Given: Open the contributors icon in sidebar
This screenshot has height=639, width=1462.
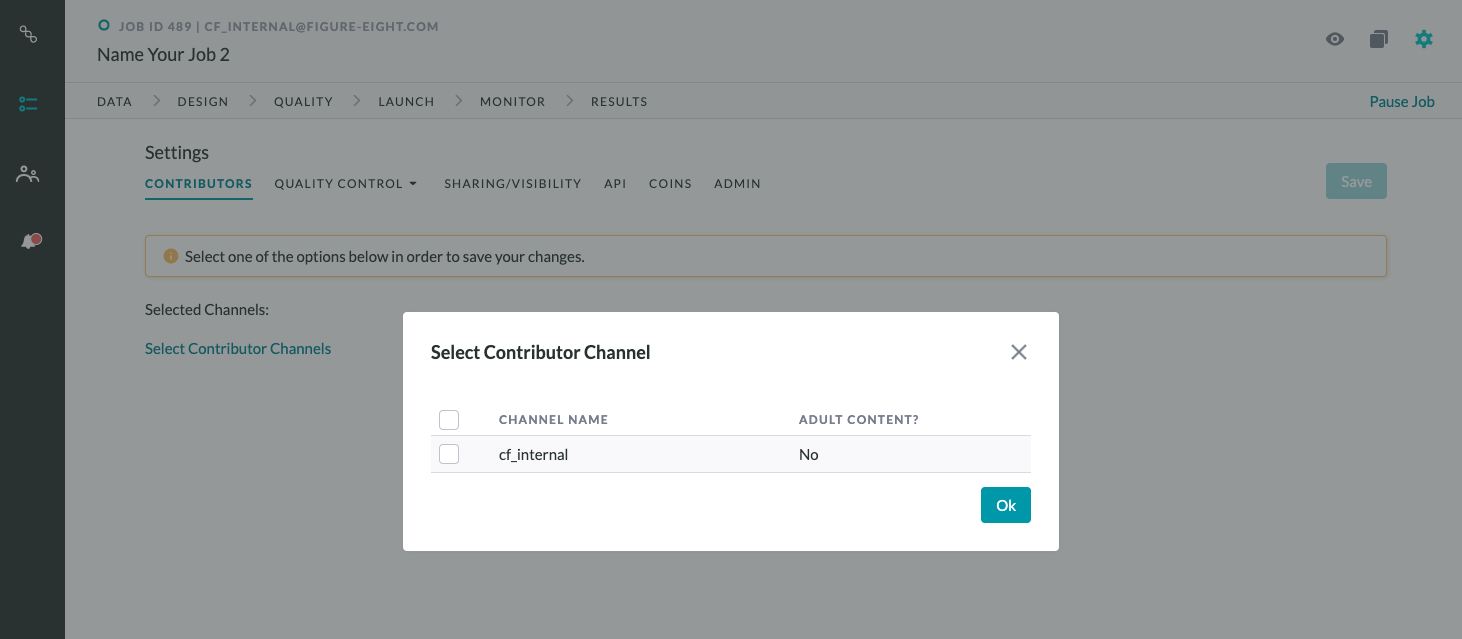Looking at the screenshot, I should 28,174.
